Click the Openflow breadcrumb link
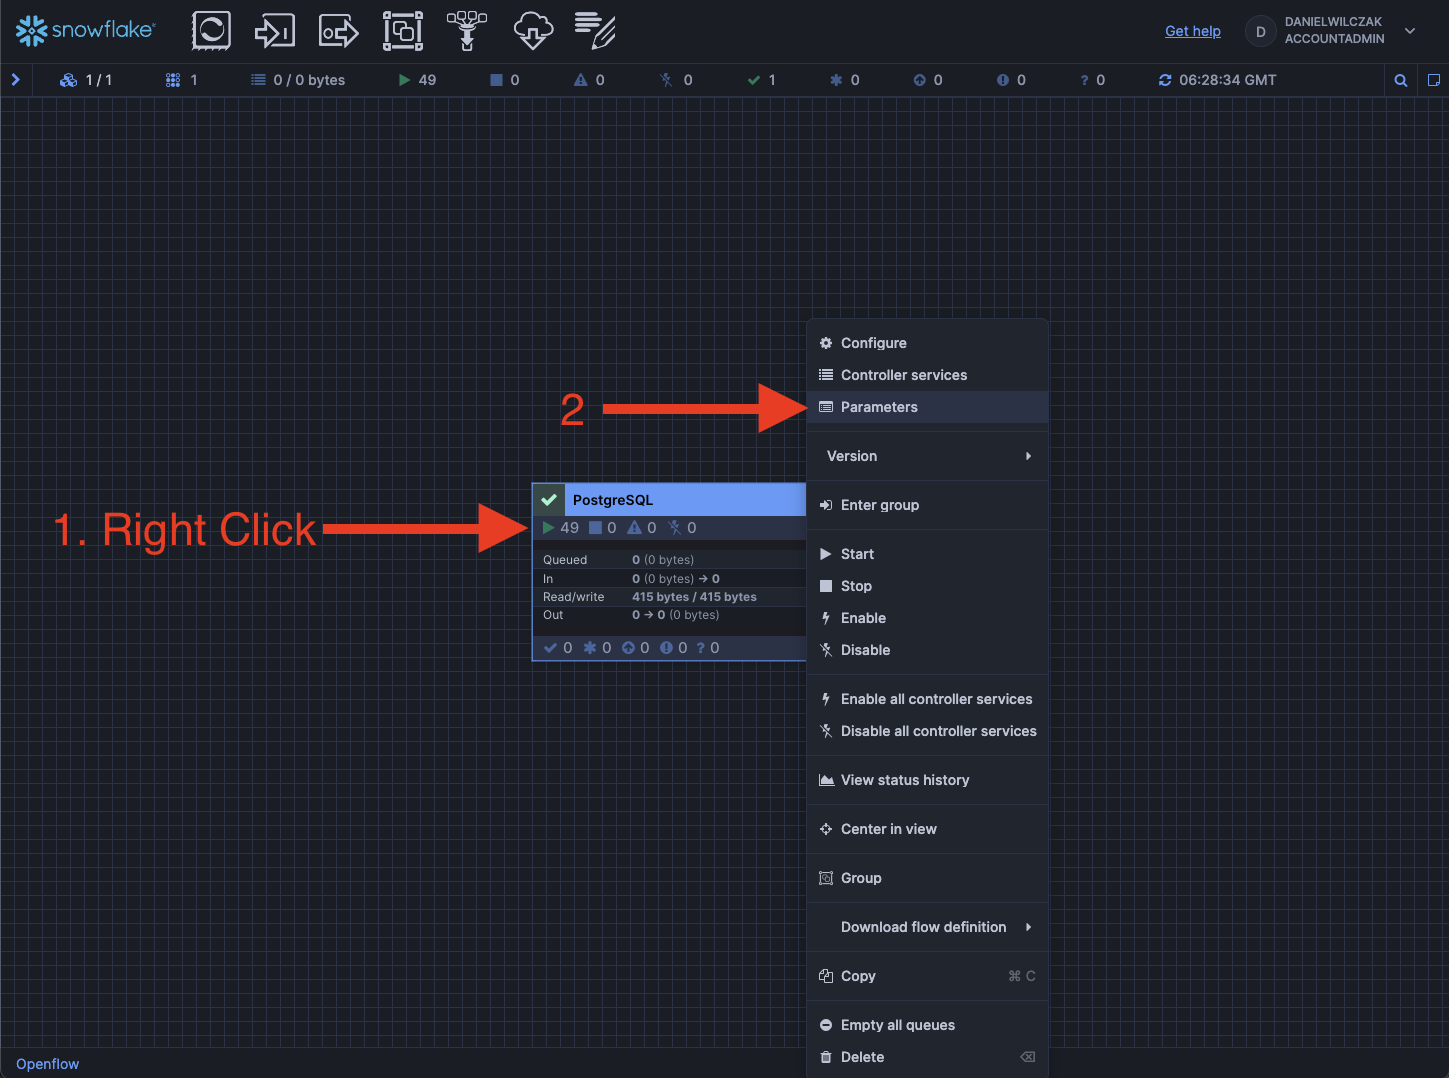 (x=47, y=1064)
